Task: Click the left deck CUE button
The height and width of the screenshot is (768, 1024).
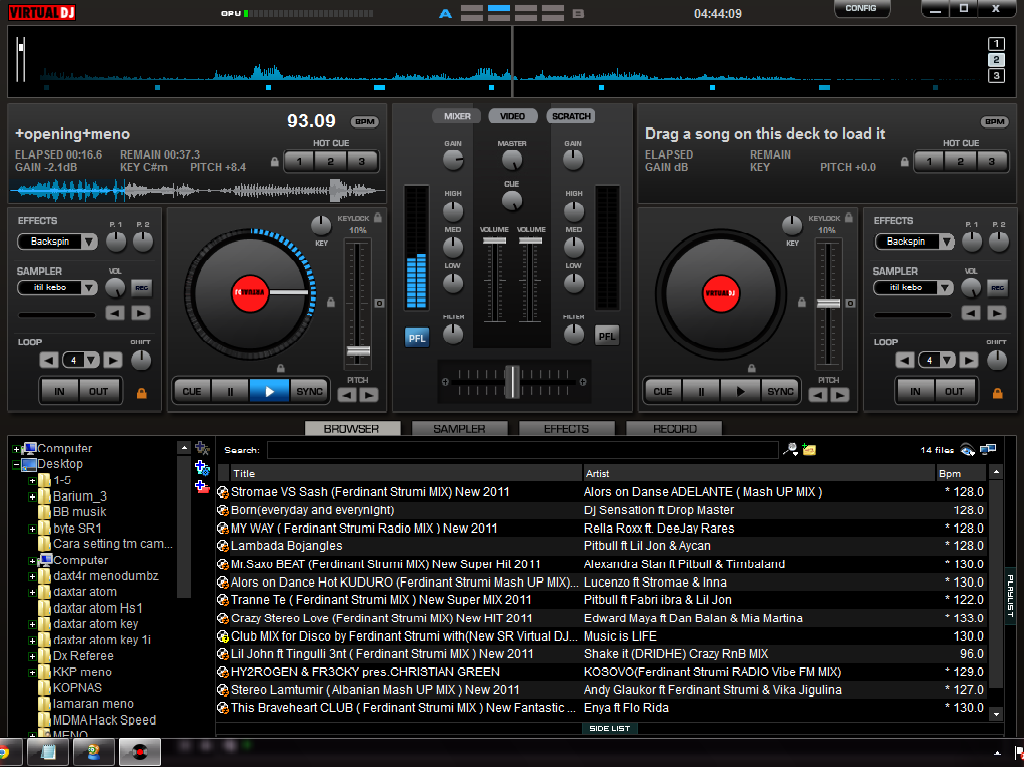Action: [x=191, y=391]
